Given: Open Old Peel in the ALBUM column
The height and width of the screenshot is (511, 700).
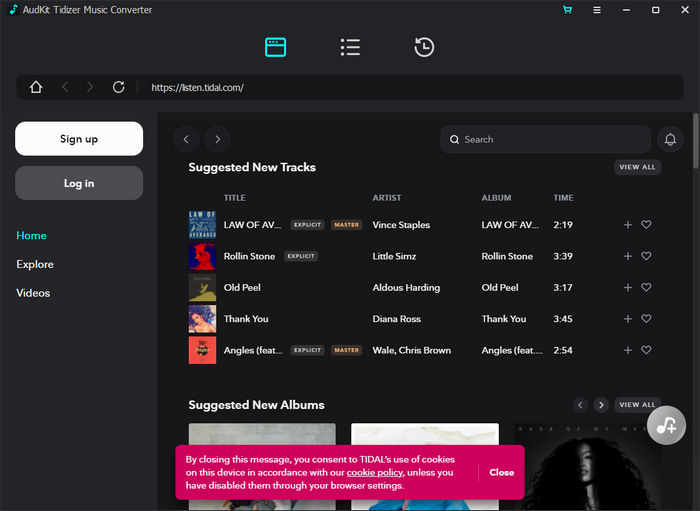Looking at the screenshot, I should coord(500,287).
